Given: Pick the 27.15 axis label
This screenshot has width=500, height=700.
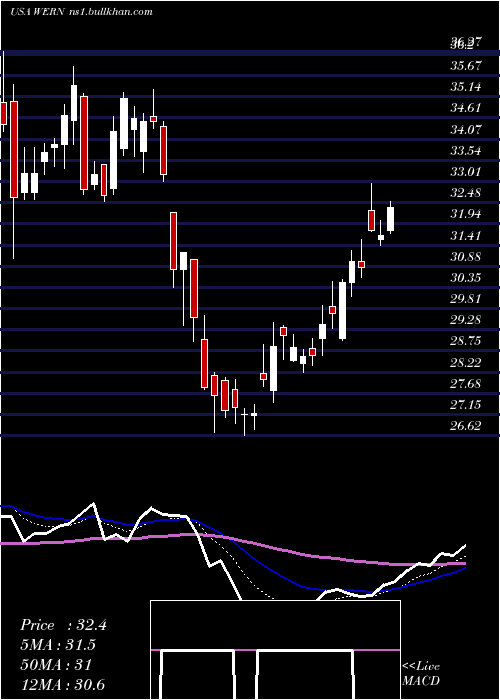Looking at the screenshot, I should pos(466,405).
